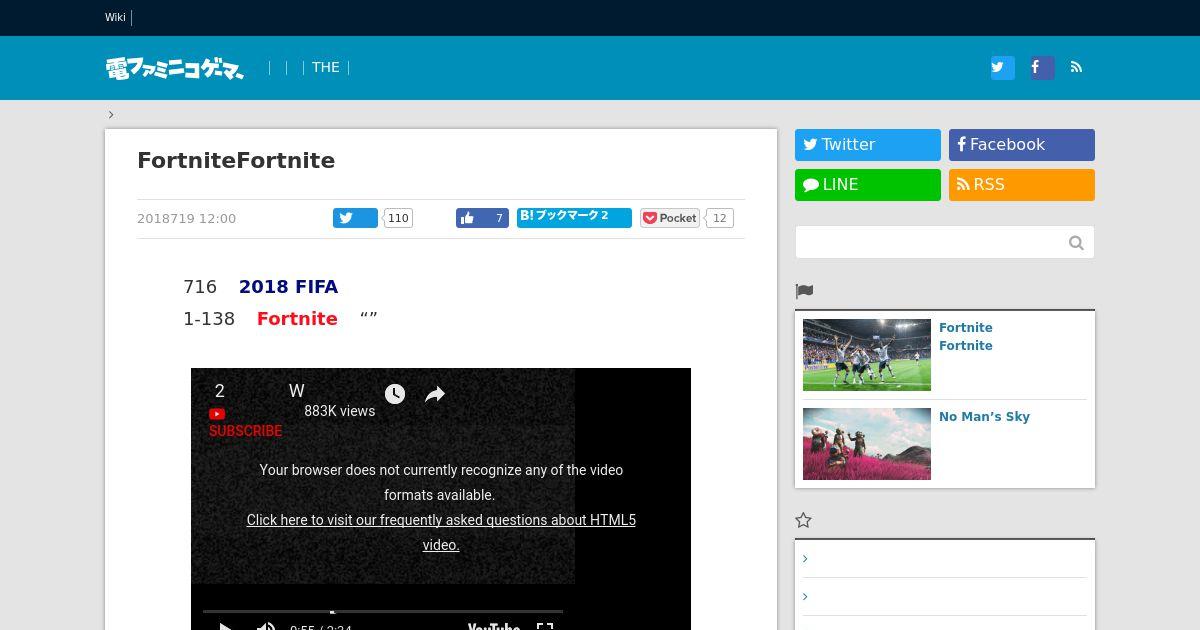
Task: Follow on Twitter from the sidebar button
Action: point(868,145)
